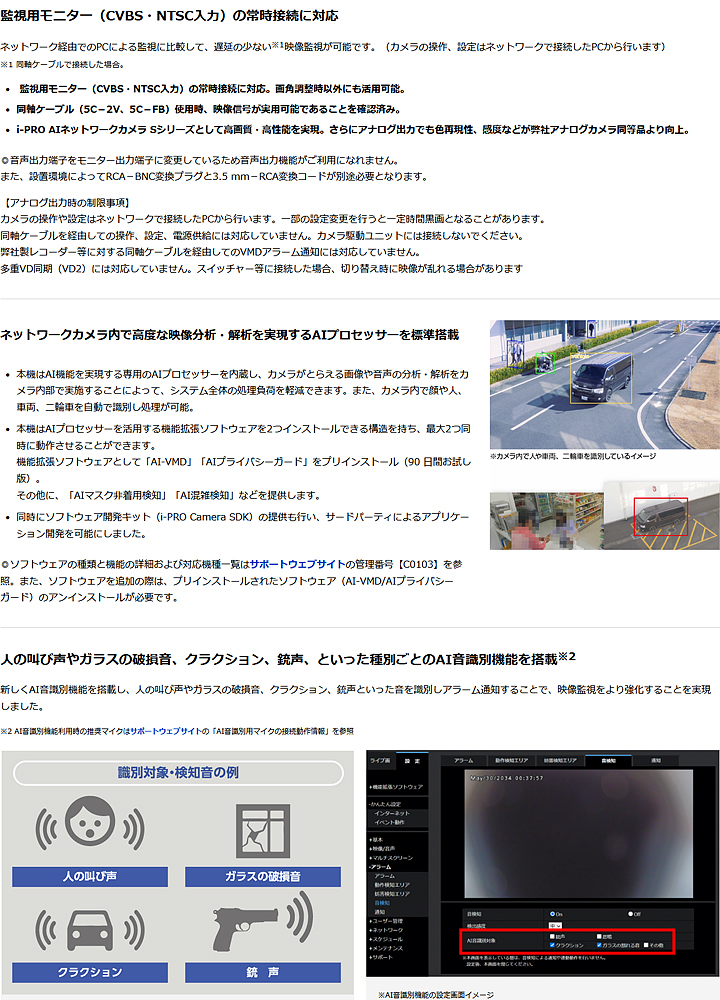Open the top 妨害検知エリア tab
720x1000 pixels.
click(x=560, y=760)
